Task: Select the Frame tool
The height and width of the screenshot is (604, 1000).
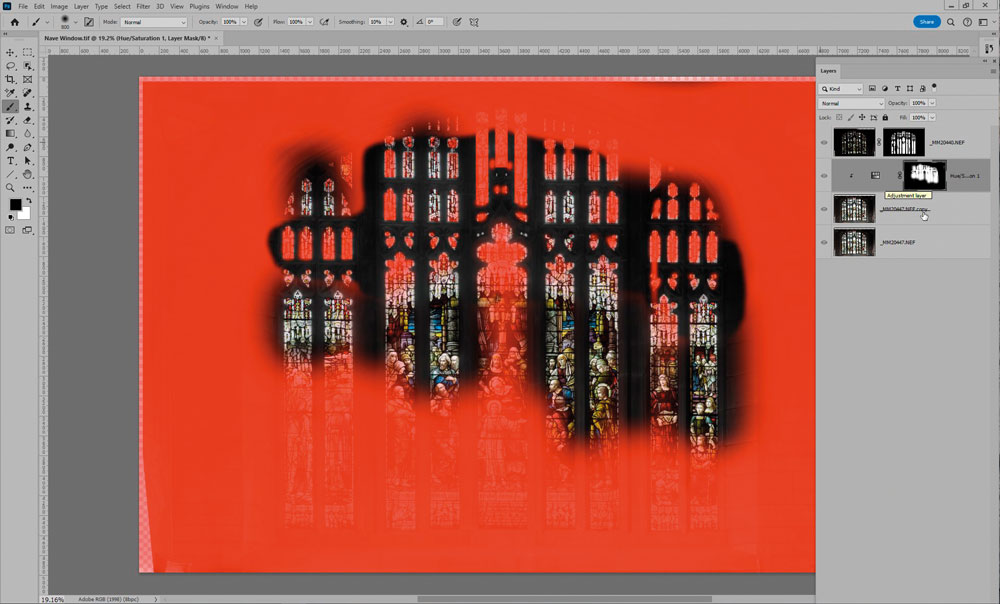Action: point(27,80)
